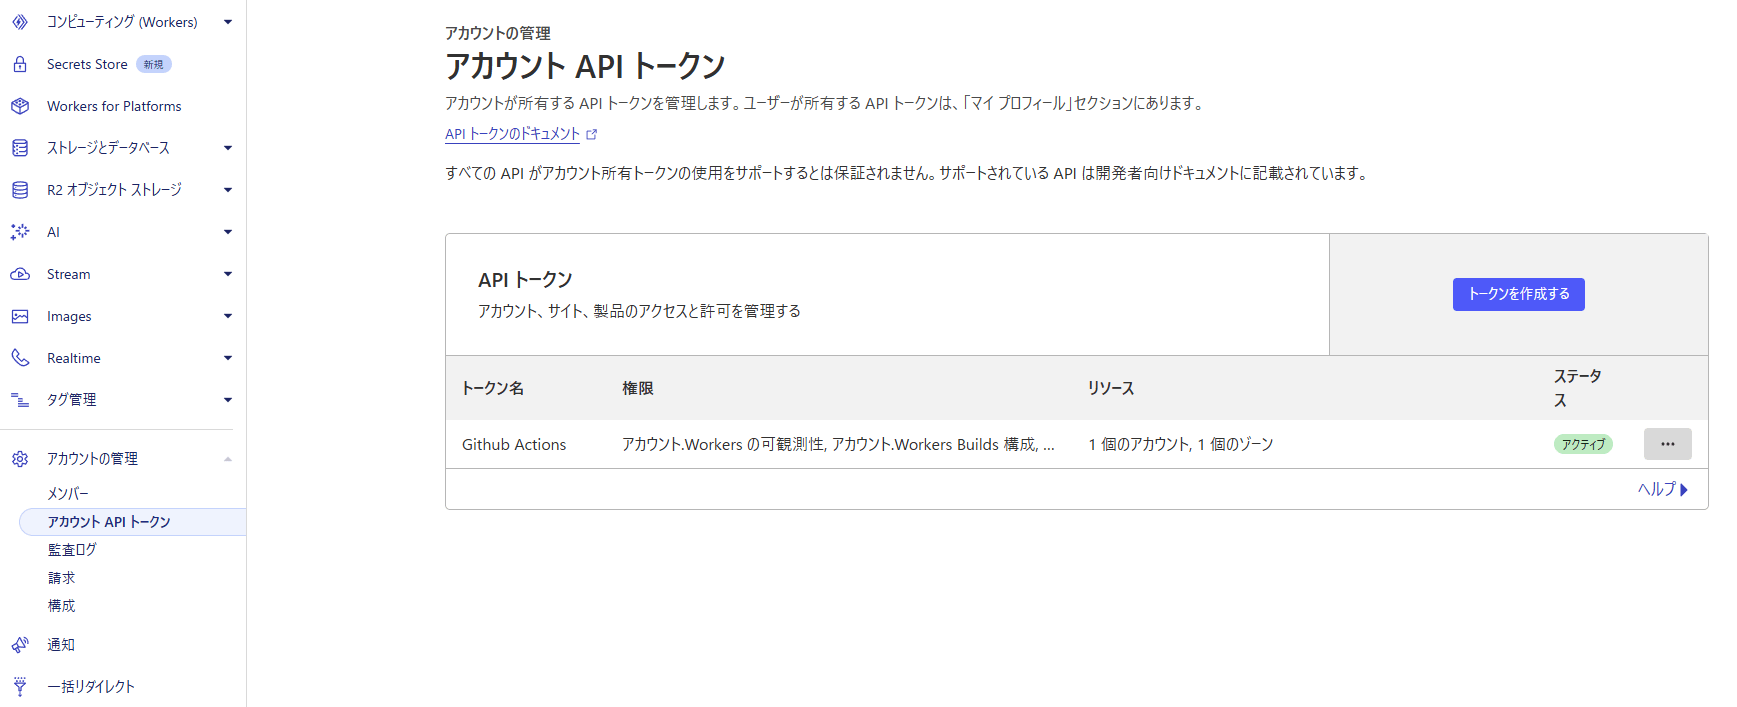Select アカウント API トークン in sidebar
1737x707 pixels.
(x=132, y=522)
